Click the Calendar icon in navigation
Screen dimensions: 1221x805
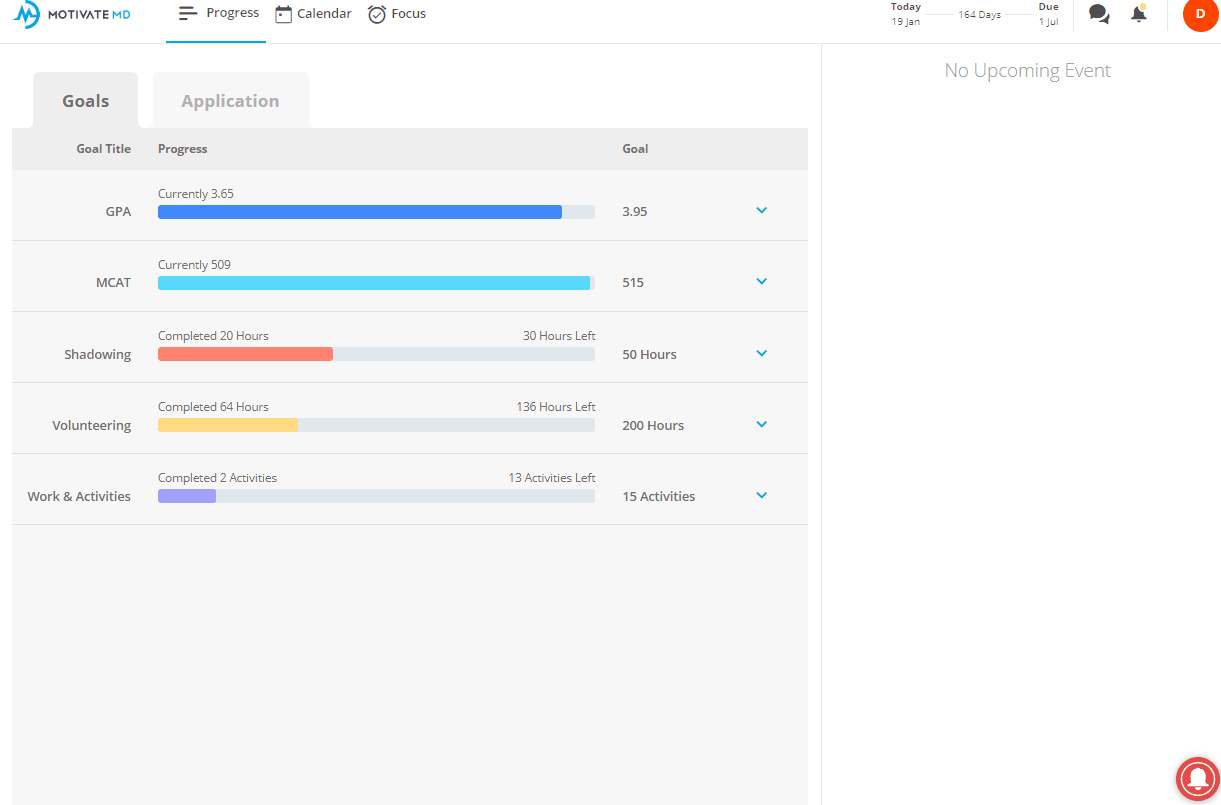pos(284,14)
